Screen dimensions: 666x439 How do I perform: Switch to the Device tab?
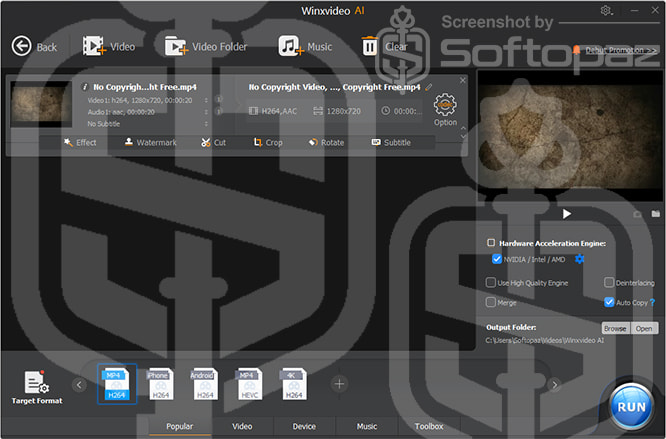pyautogui.click(x=304, y=426)
